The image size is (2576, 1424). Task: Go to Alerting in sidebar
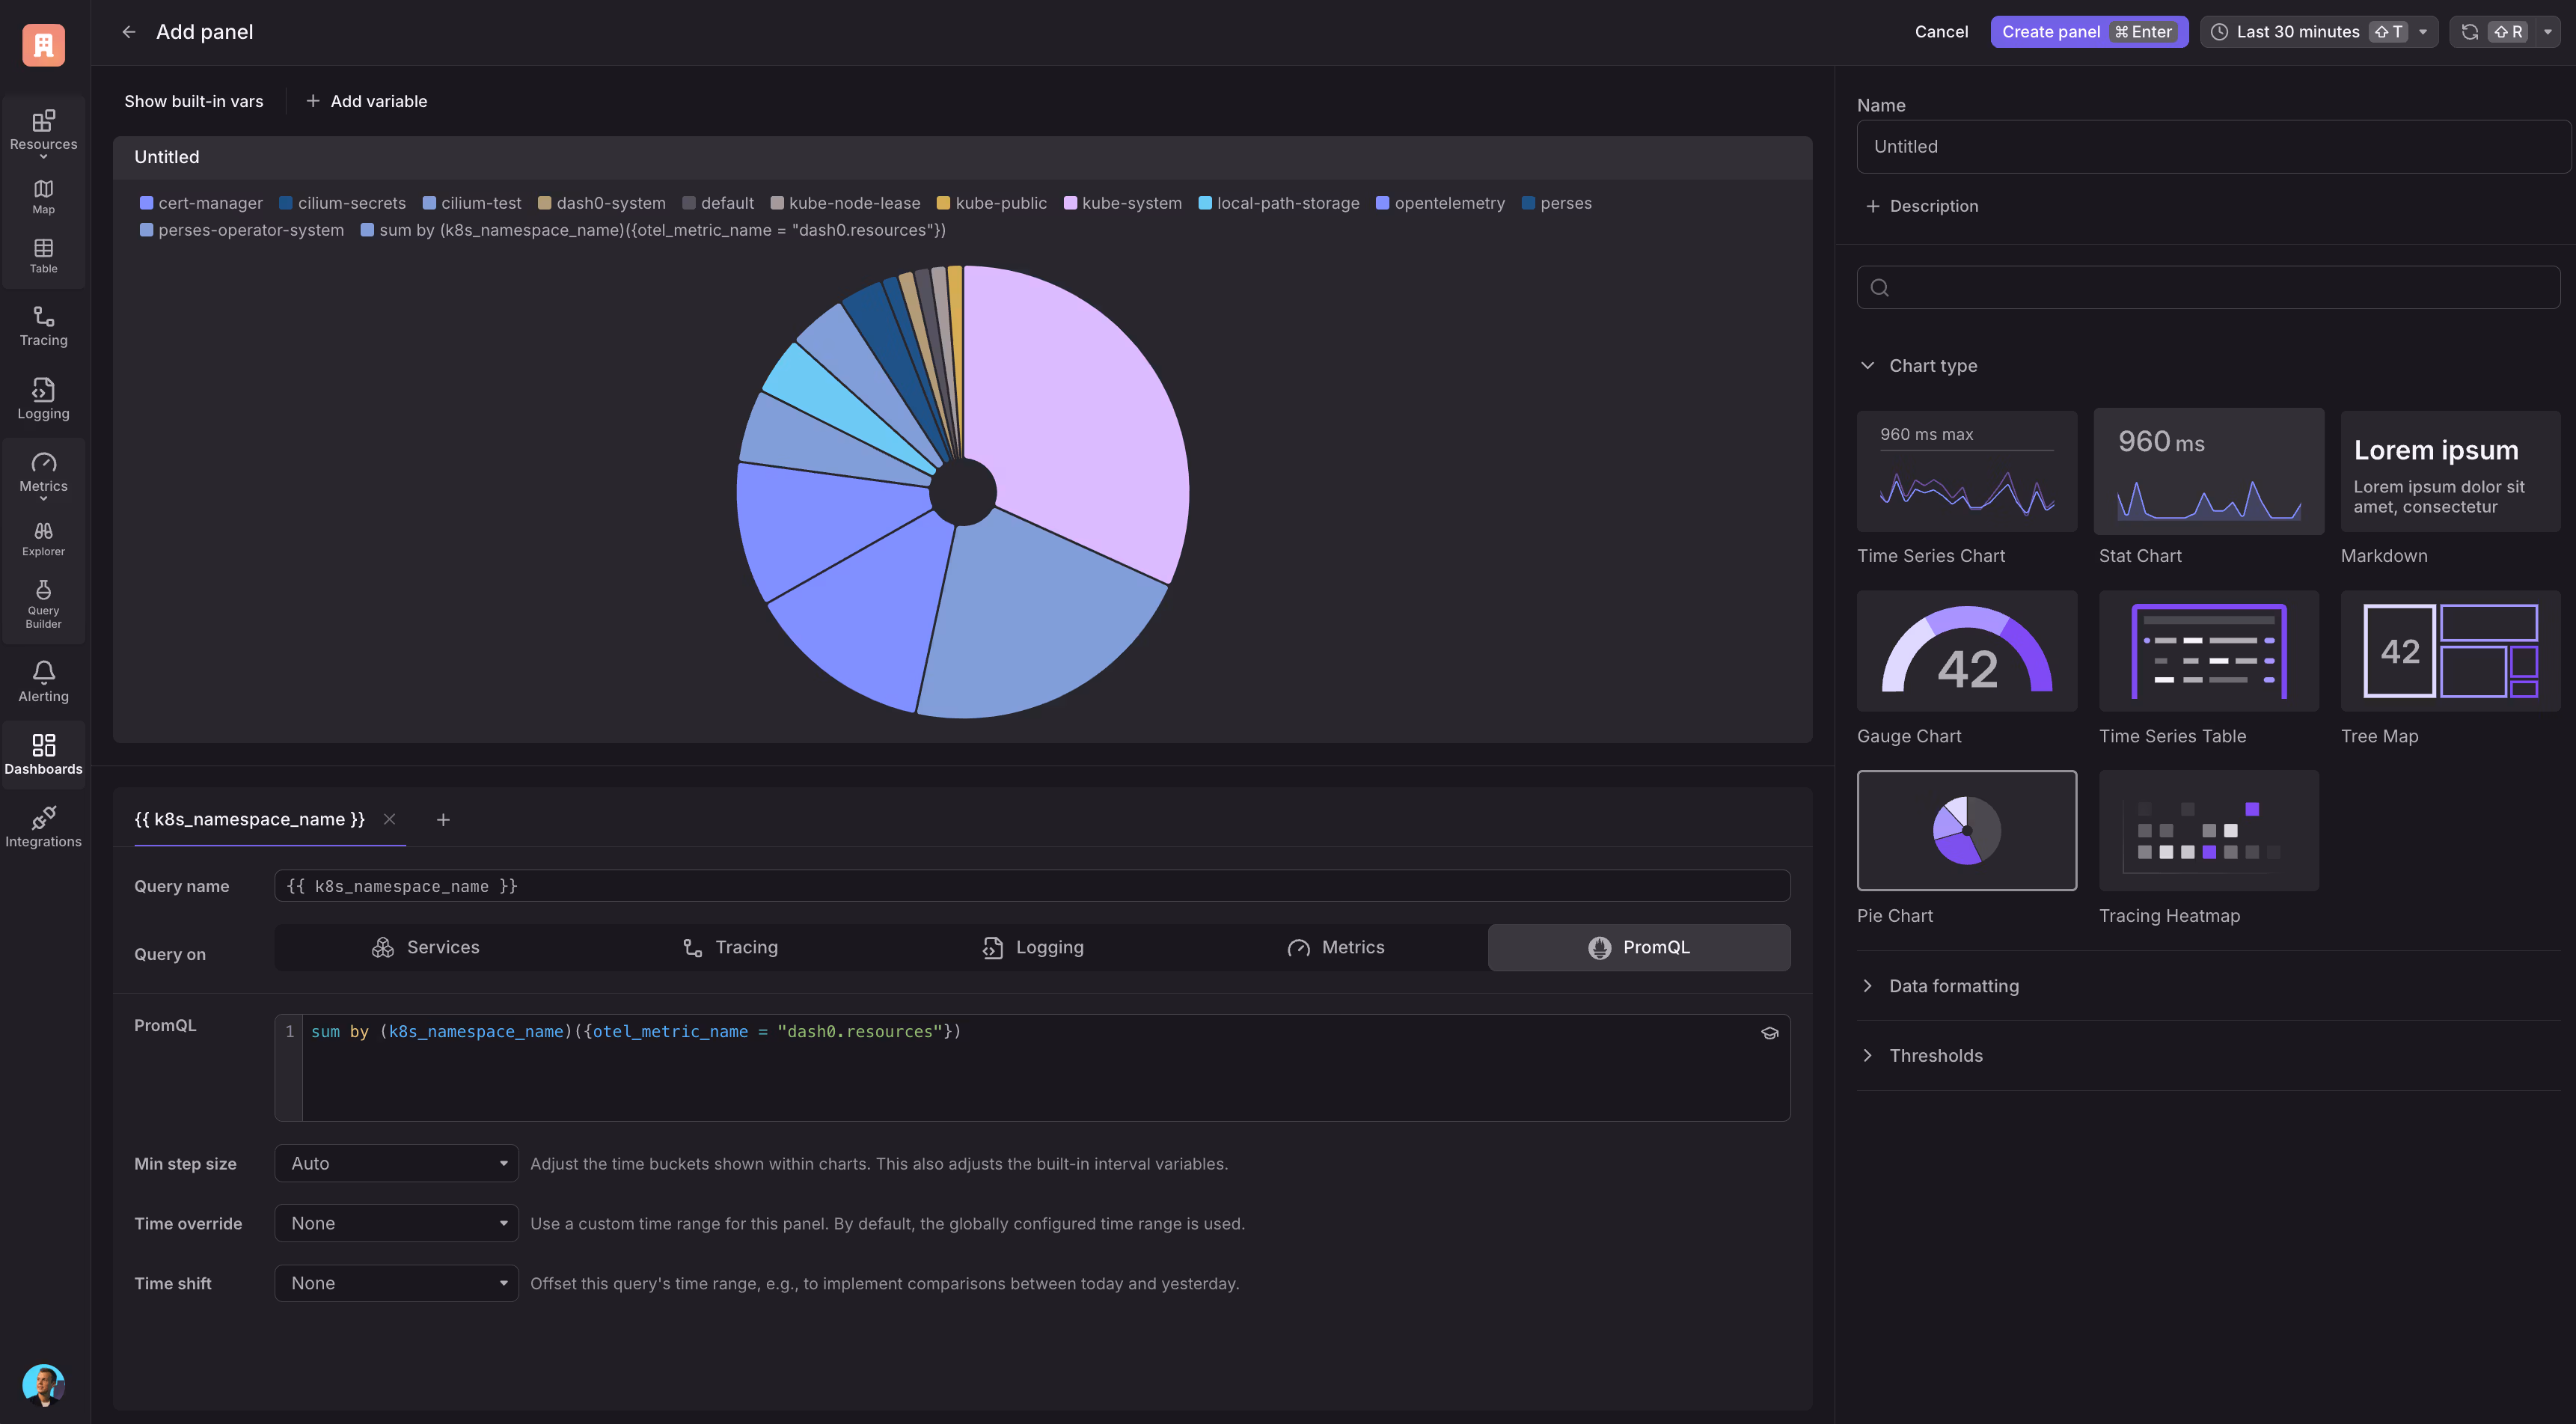pos(43,681)
